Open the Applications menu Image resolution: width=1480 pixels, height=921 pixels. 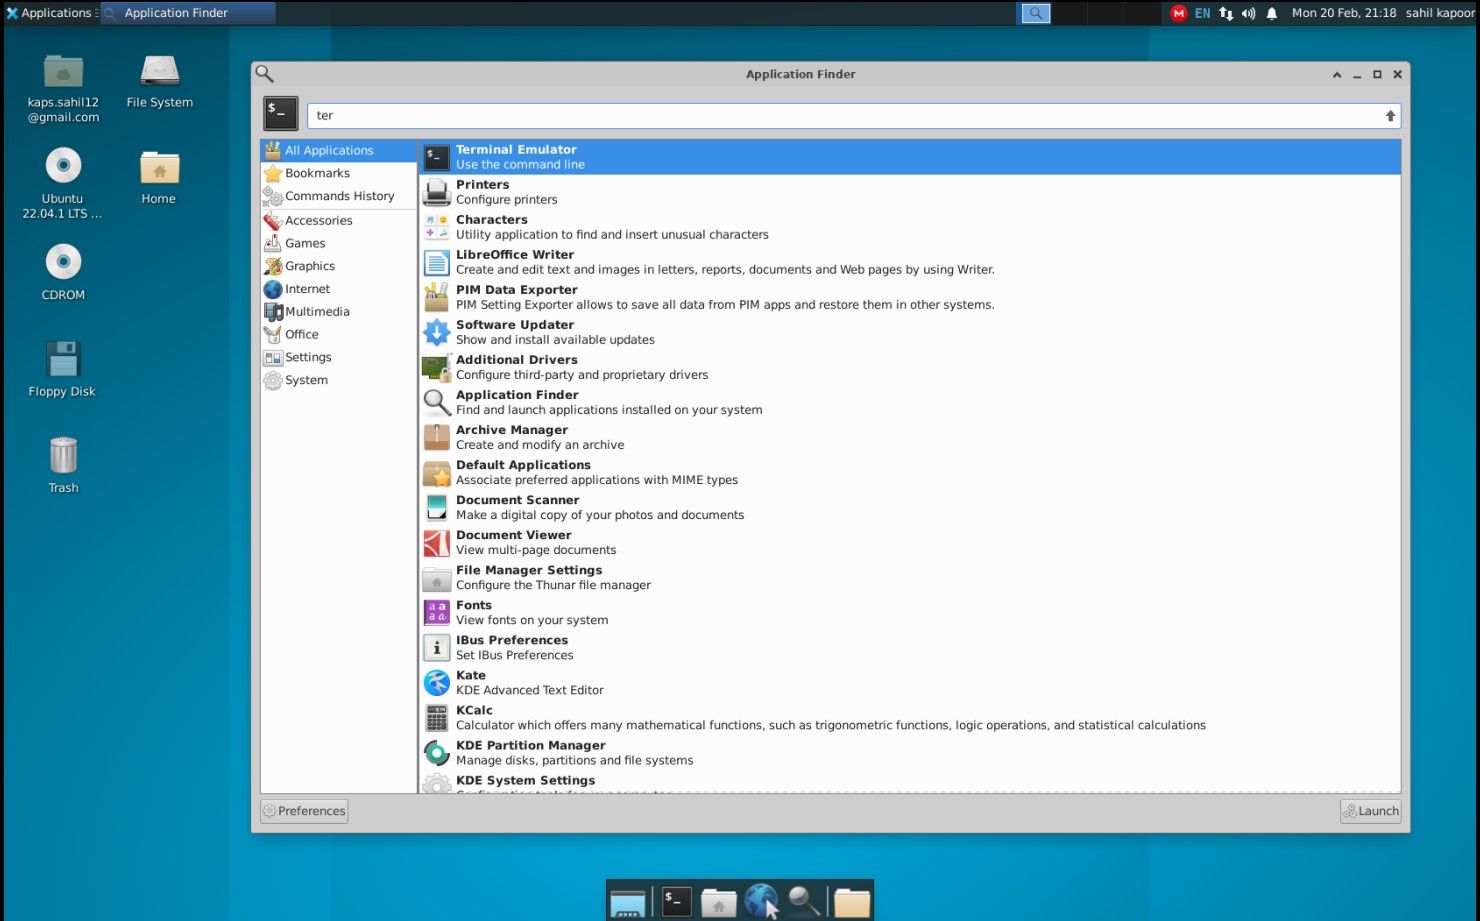click(x=50, y=13)
